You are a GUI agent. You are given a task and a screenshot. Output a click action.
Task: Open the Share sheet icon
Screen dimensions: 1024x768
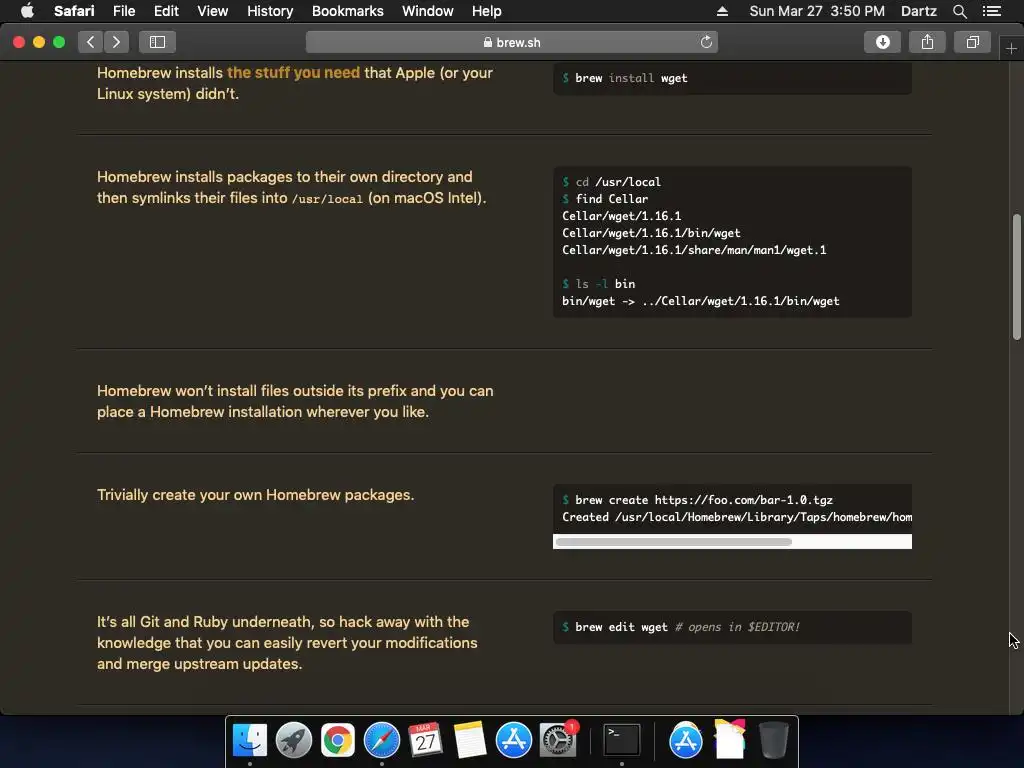tap(927, 42)
